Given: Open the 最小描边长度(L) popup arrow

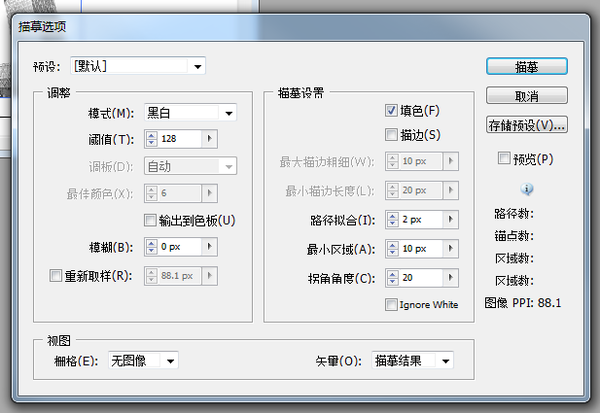Looking at the screenshot, I should click(450, 190).
